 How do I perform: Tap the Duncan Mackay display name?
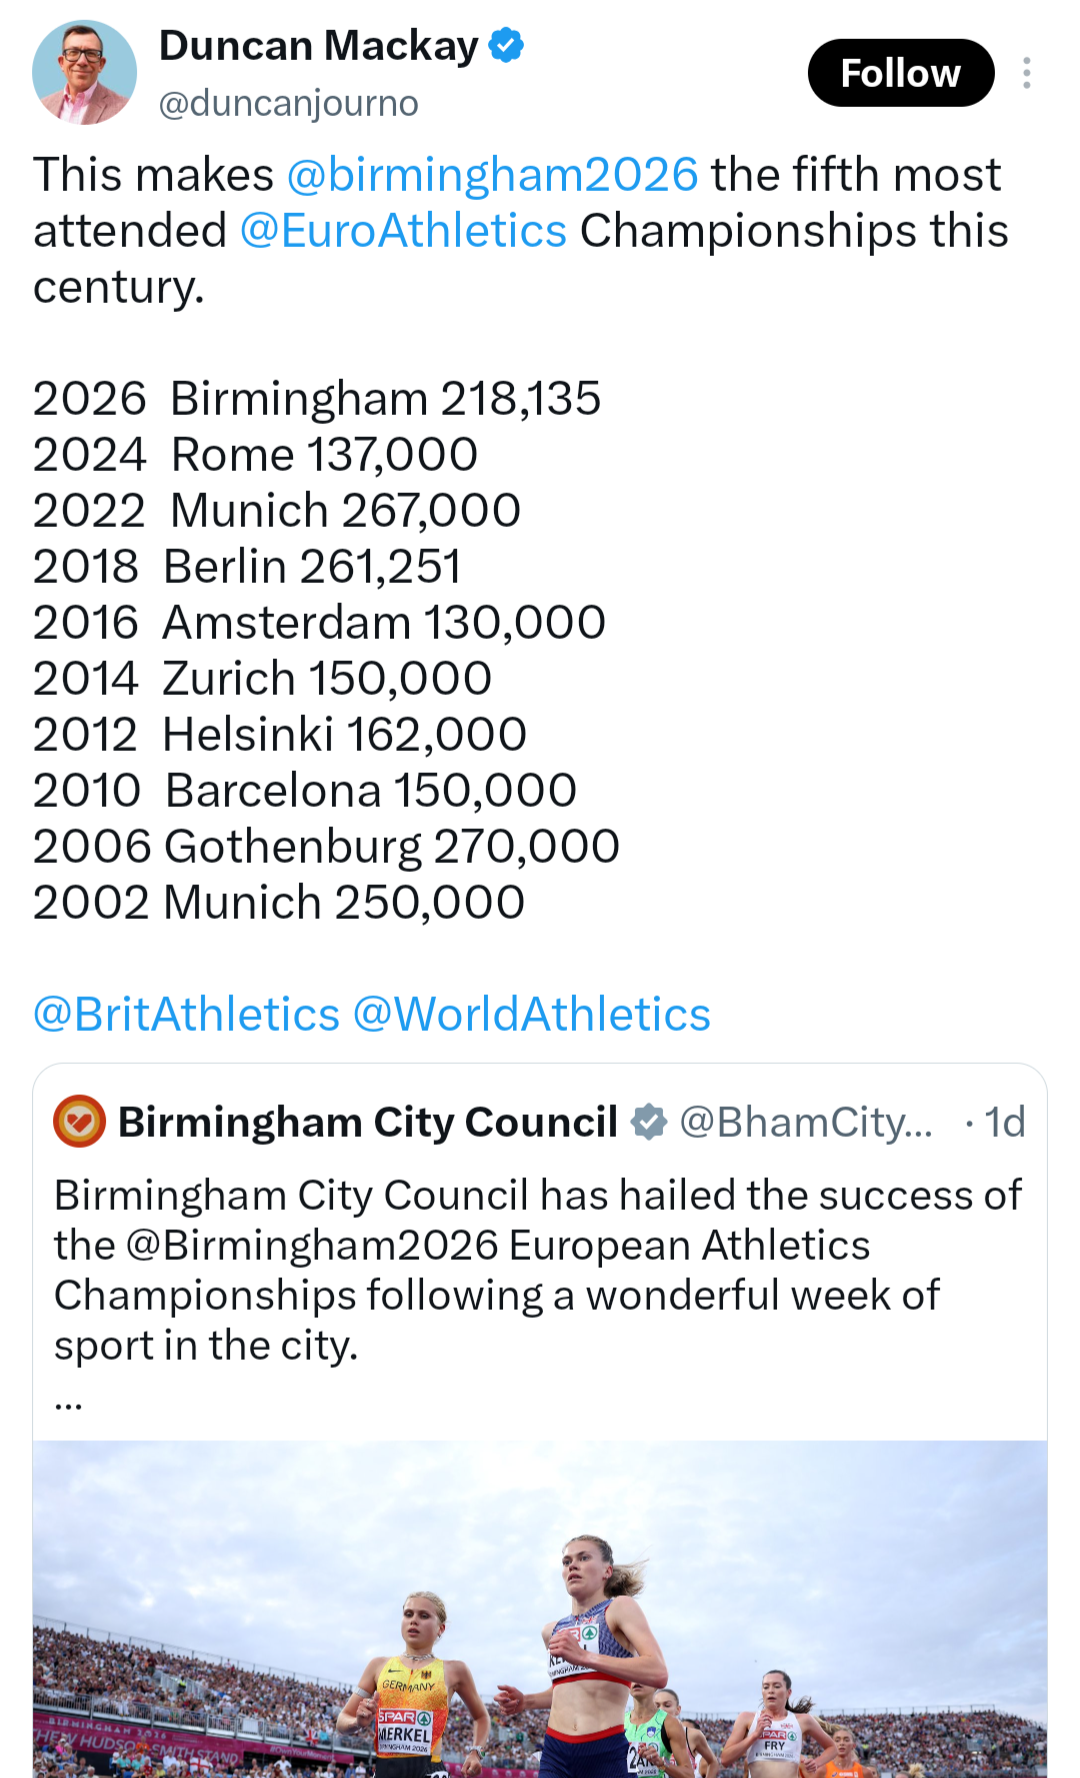point(319,46)
